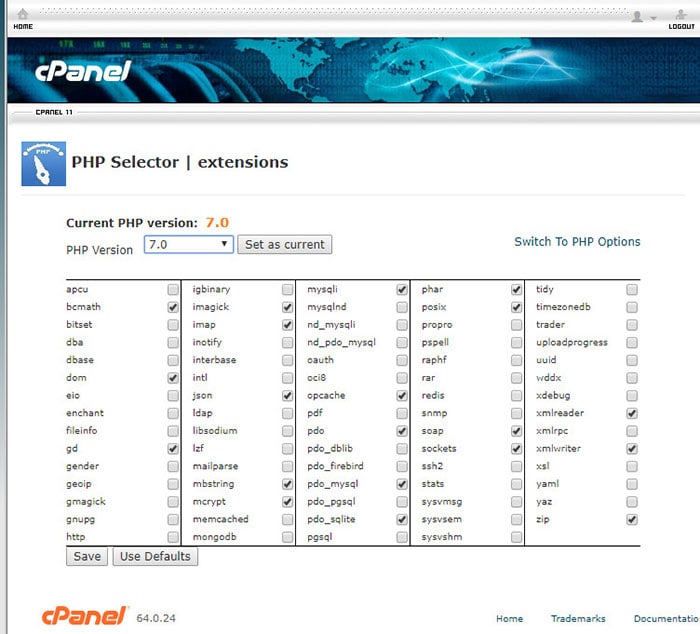Enable the uploadprogress checkbox
Screen dimensions: 700x634
pos(632,342)
